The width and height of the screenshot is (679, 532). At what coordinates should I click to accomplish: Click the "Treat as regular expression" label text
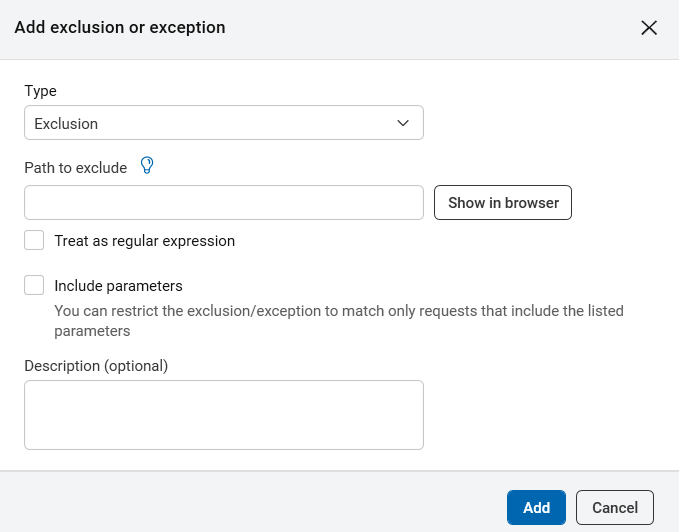(144, 241)
